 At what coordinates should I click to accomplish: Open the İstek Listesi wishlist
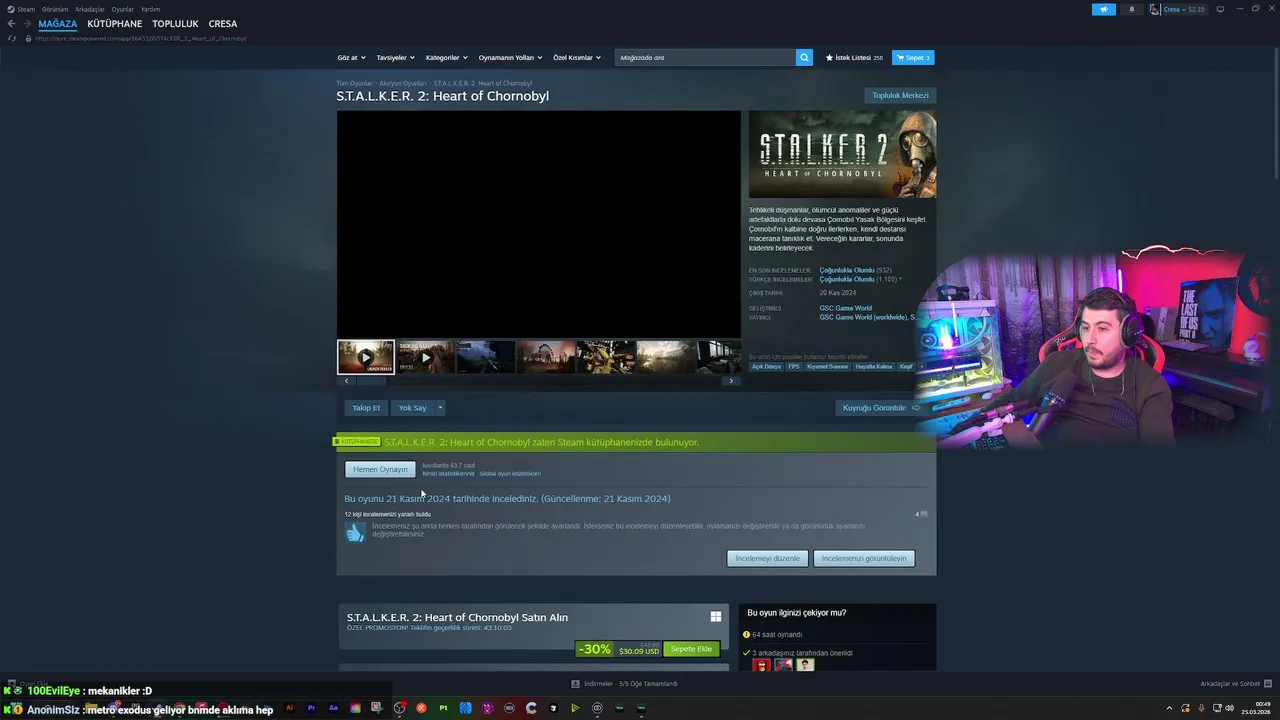point(854,58)
